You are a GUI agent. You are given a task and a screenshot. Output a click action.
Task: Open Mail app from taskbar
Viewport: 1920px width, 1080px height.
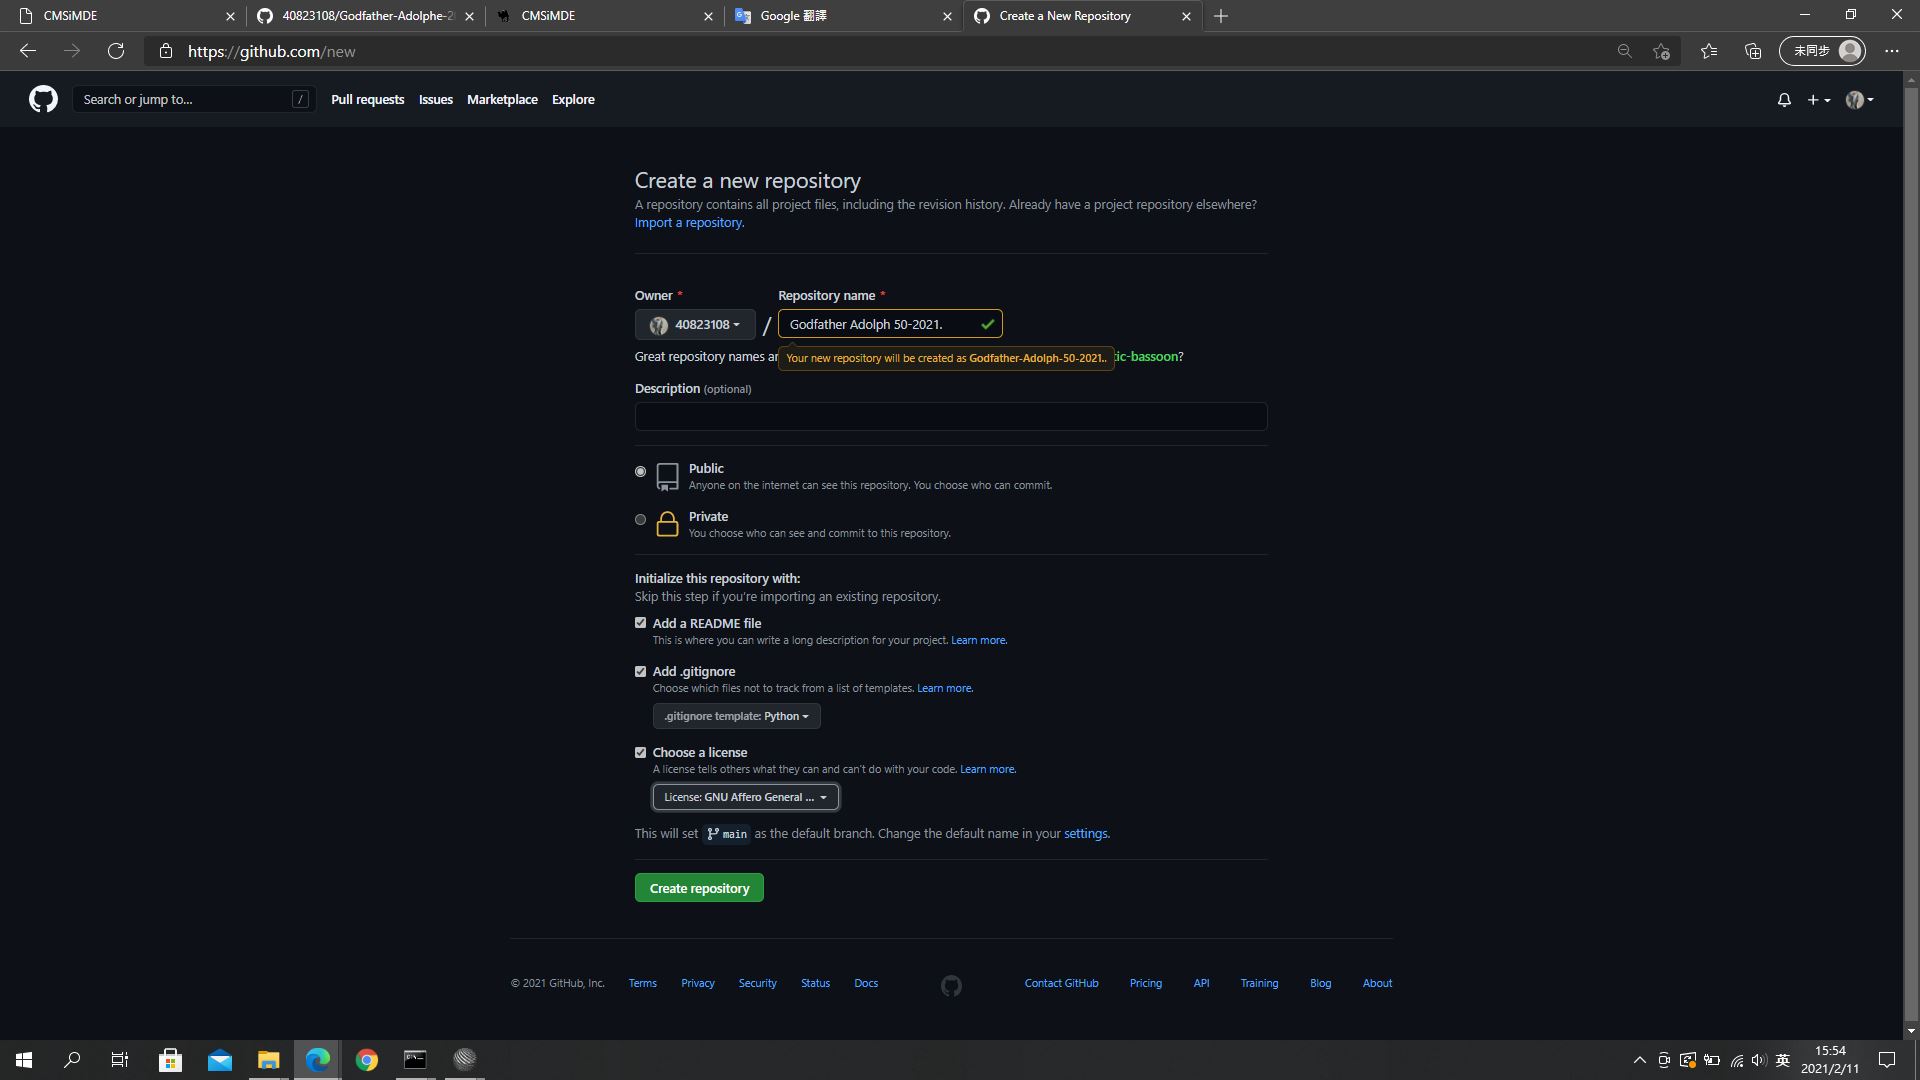[x=219, y=1060]
